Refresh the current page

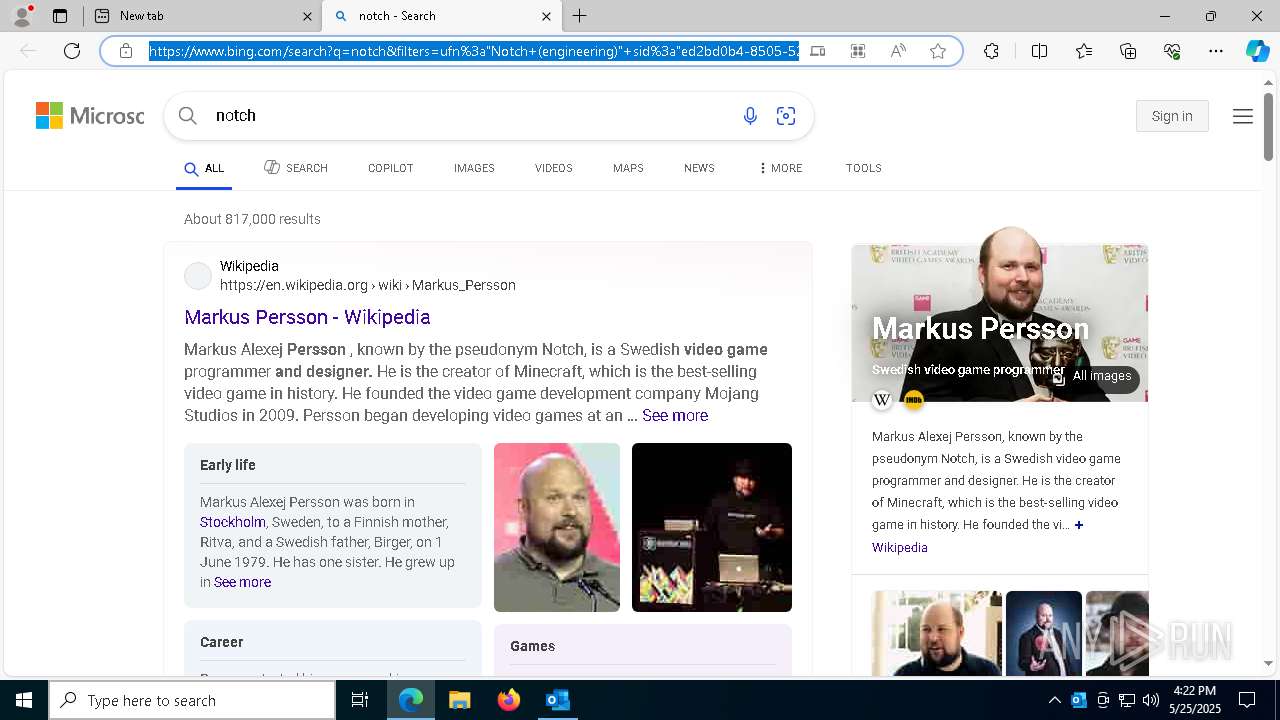[72, 51]
